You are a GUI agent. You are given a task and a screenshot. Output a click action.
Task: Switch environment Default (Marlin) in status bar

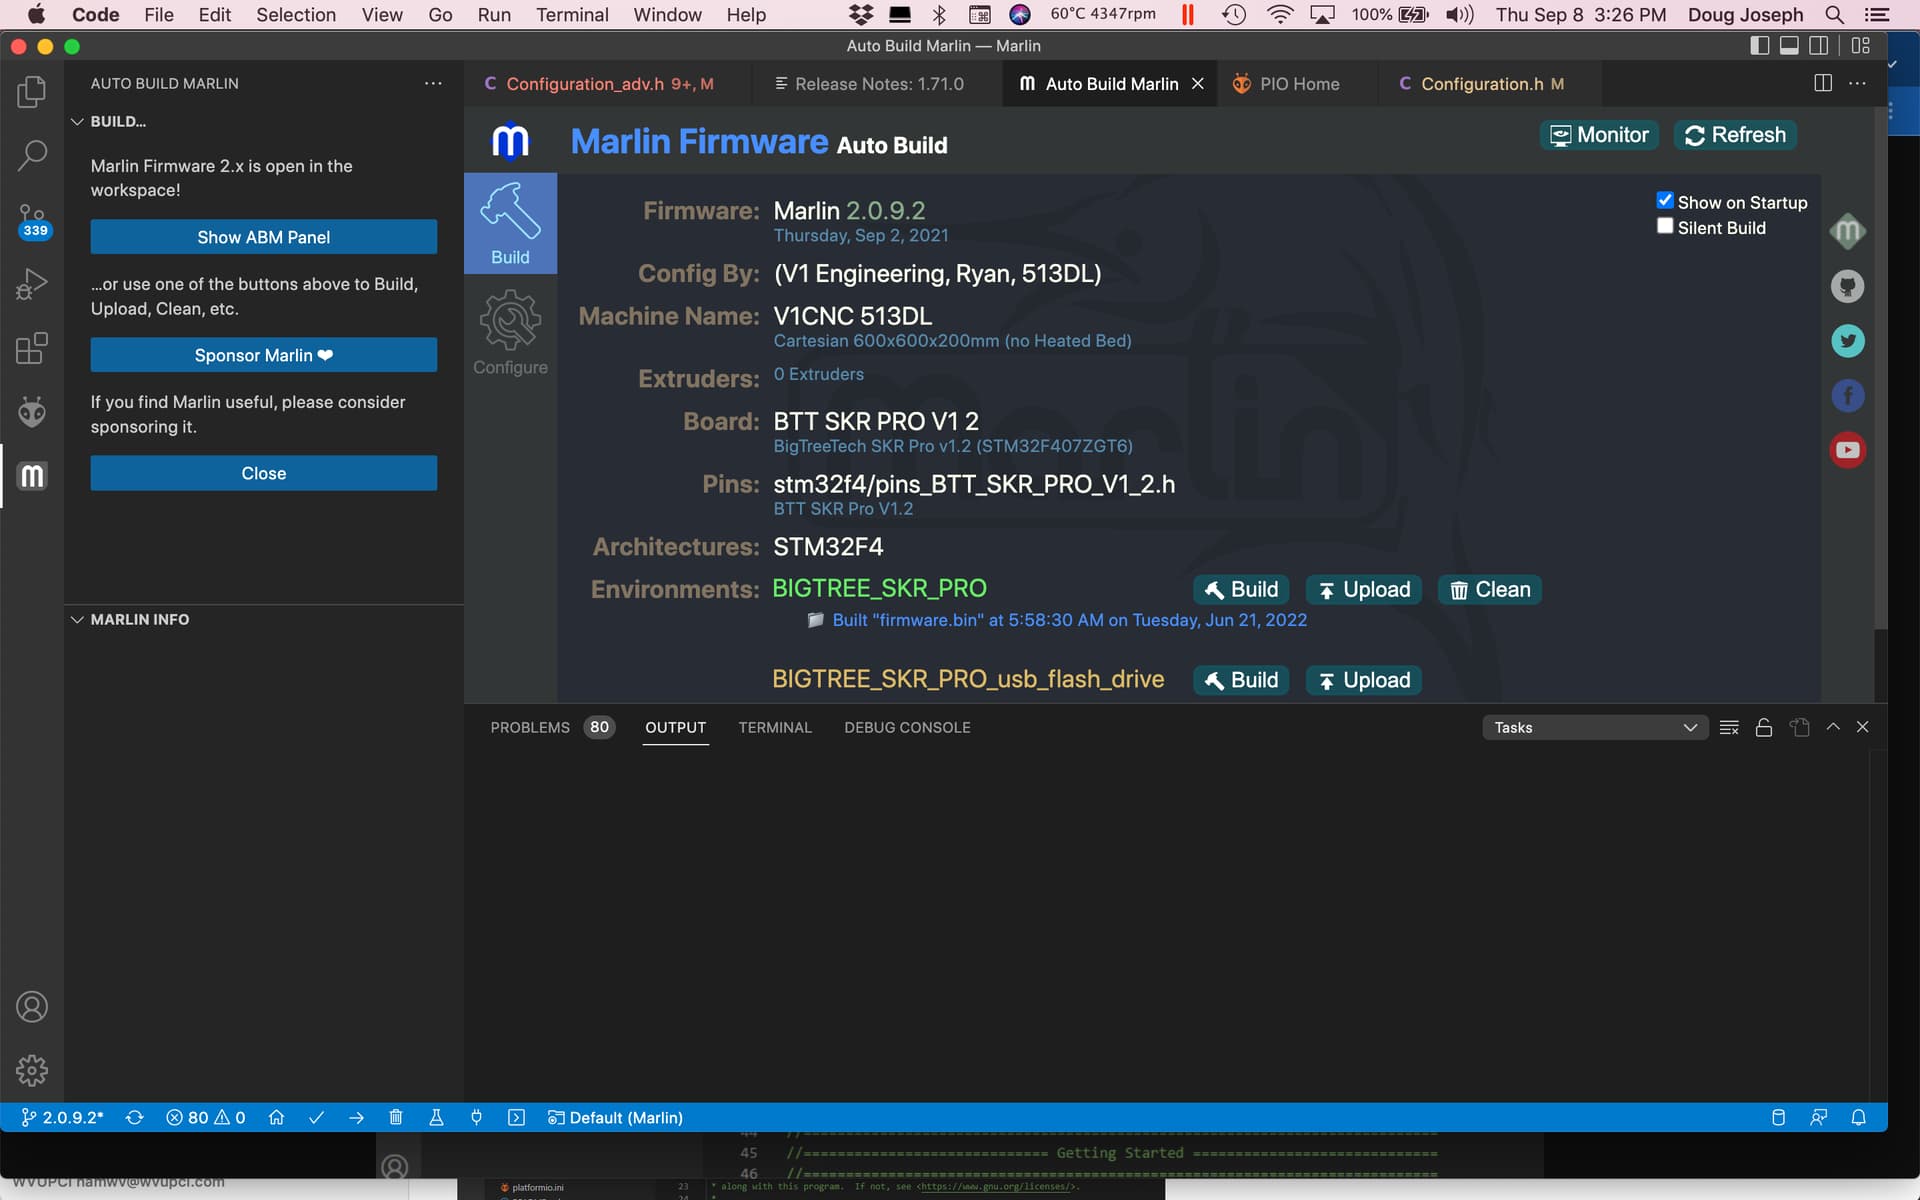click(615, 1117)
